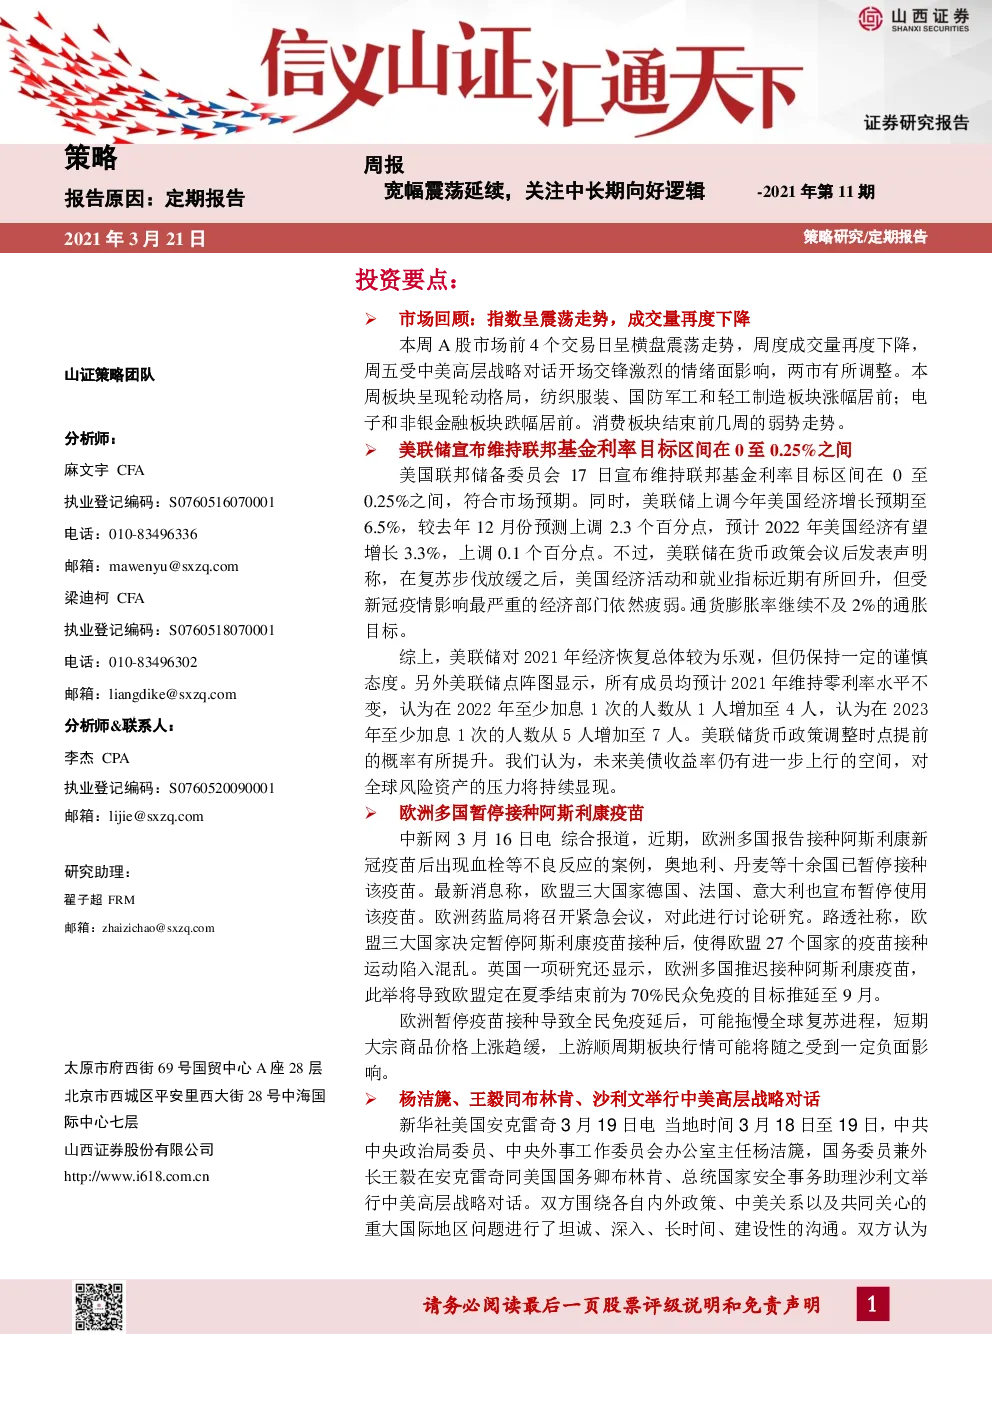992x1403 pixels.
Task: Click the name 李杰 CPA
Action: pos(97,758)
